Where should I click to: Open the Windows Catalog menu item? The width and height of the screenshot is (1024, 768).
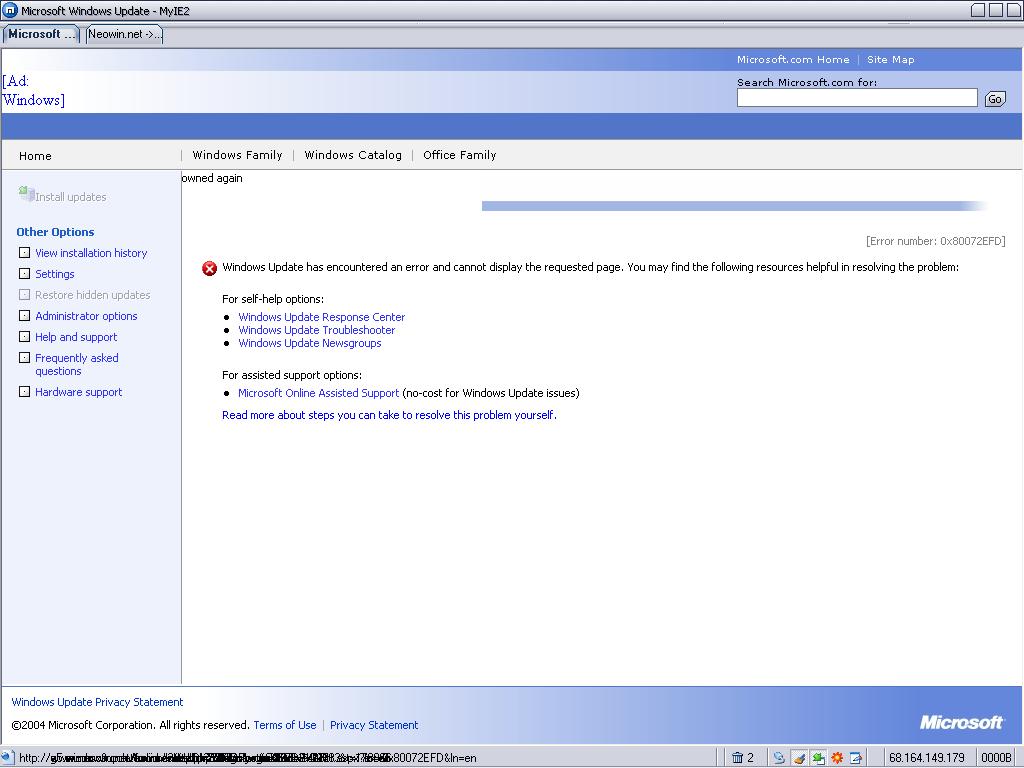pyautogui.click(x=352, y=155)
